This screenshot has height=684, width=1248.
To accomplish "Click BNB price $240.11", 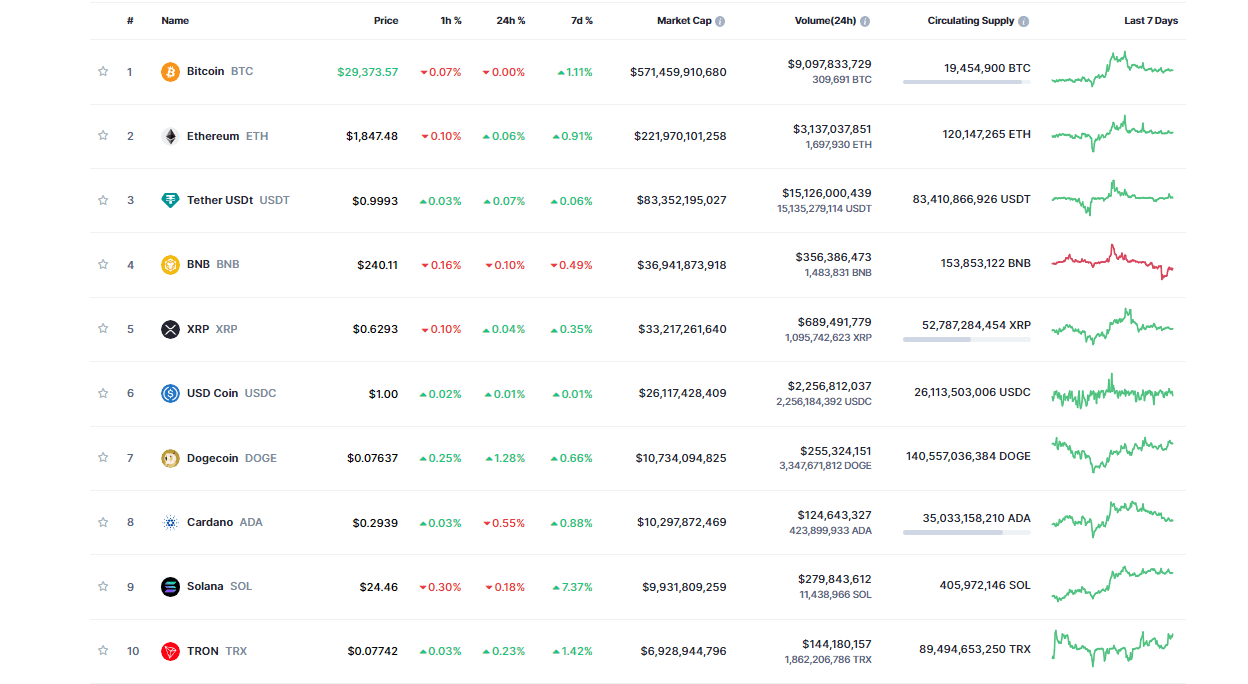I will pyautogui.click(x=378, y=265).
